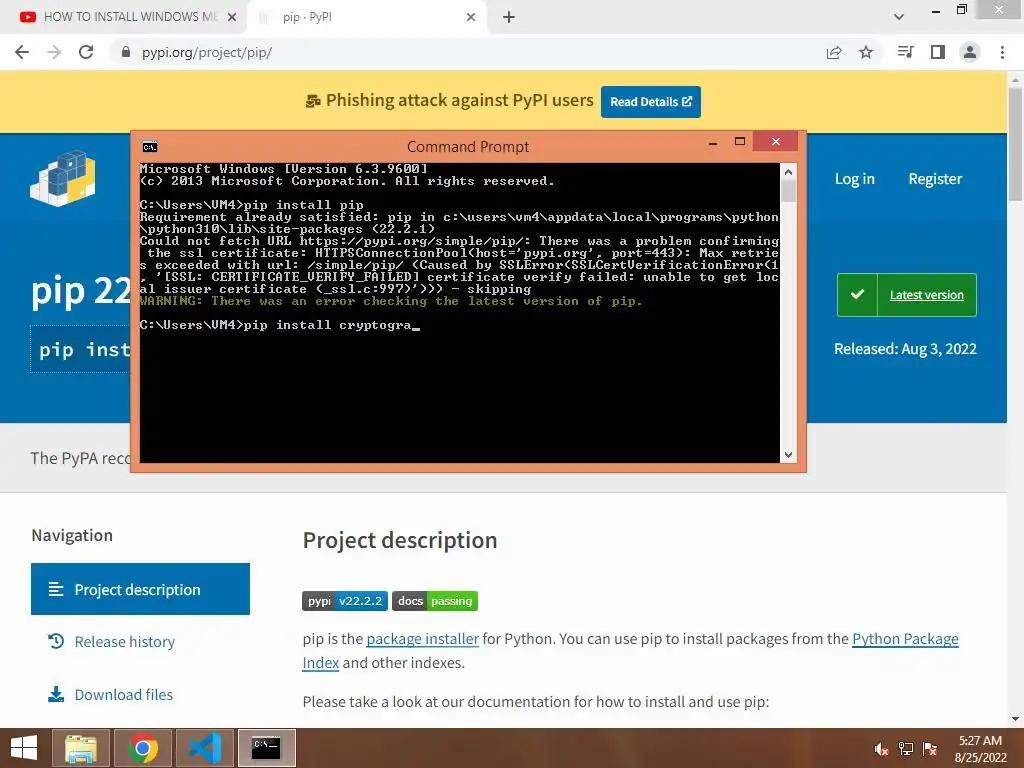1024x768 pixels.
Task: Open Chrome side panel
Action: 938,52
